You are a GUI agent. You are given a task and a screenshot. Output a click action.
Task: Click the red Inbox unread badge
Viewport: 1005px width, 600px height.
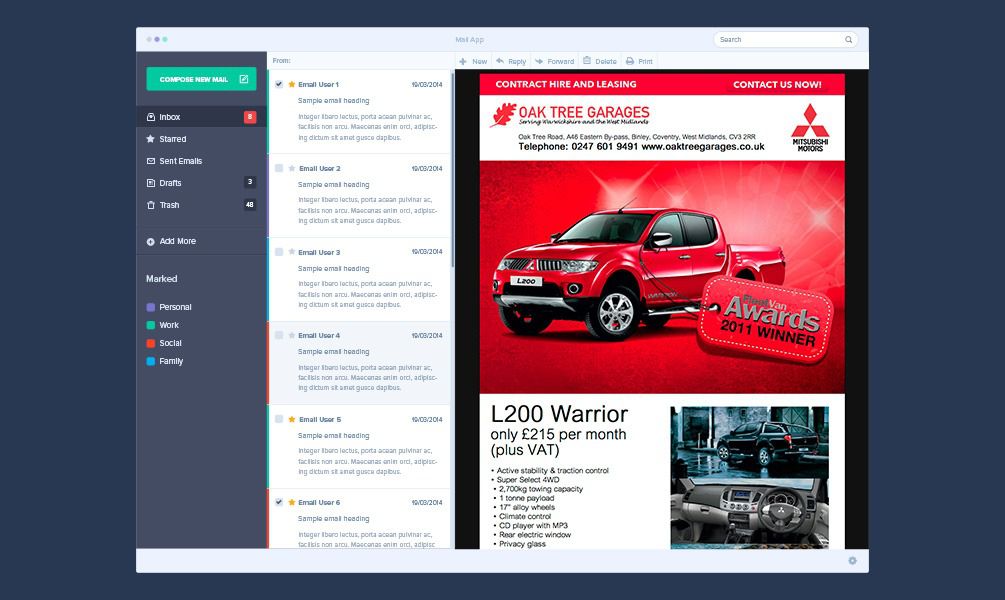coord(250,117)
